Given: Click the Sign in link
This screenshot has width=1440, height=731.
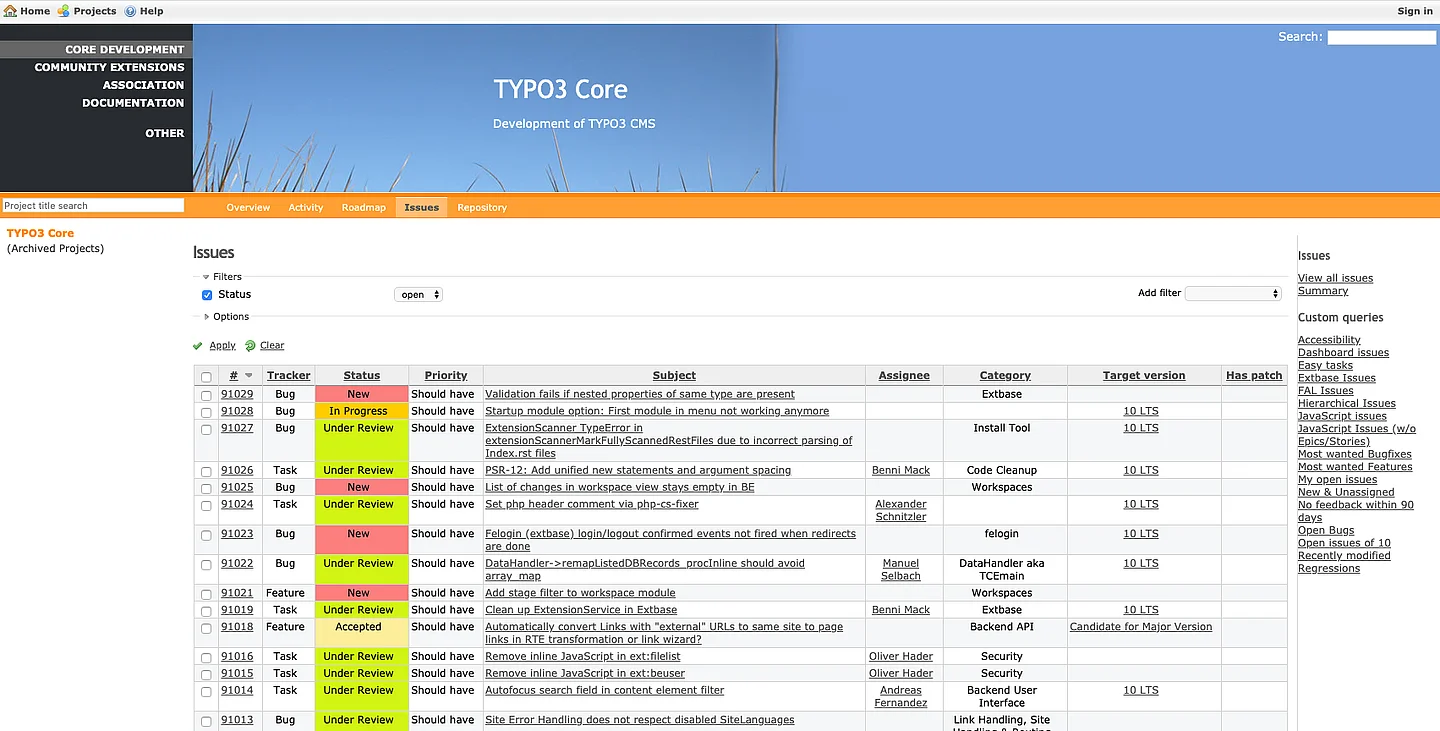Looking at the screenshot, I should [1414, 11].
